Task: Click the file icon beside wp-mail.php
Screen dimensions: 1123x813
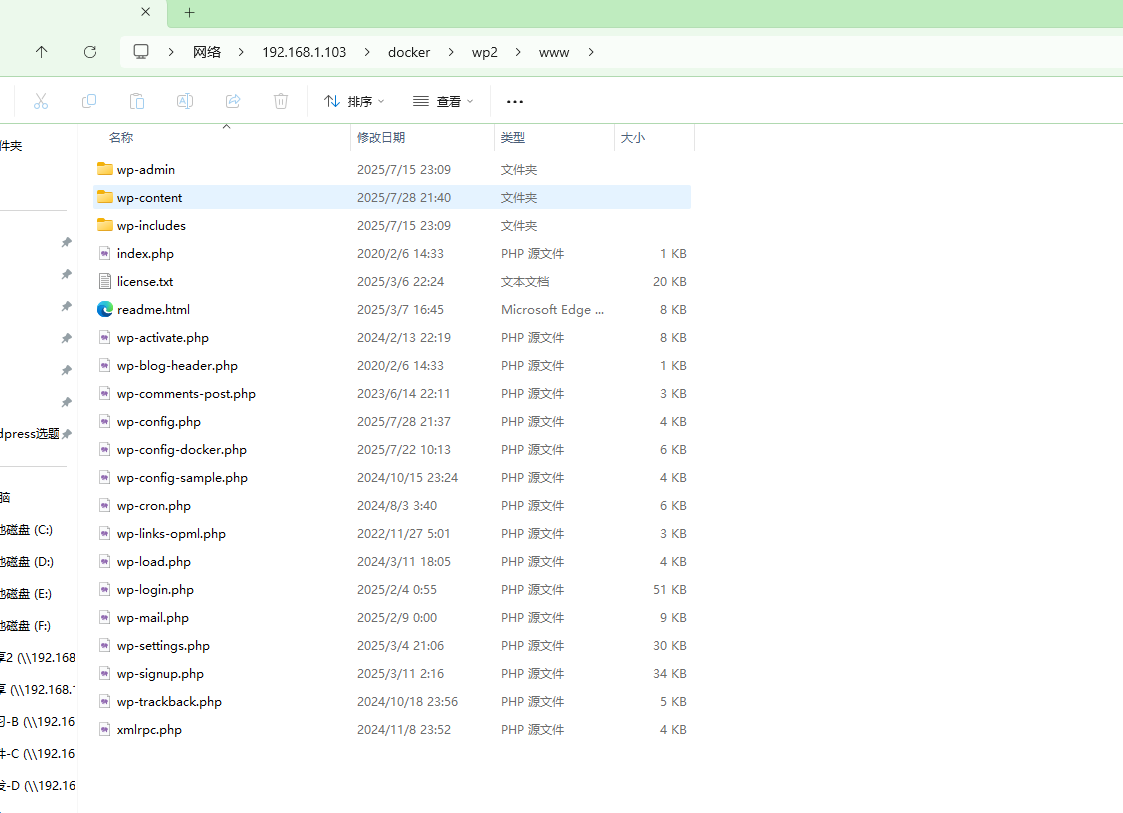Action: [105, 617]
